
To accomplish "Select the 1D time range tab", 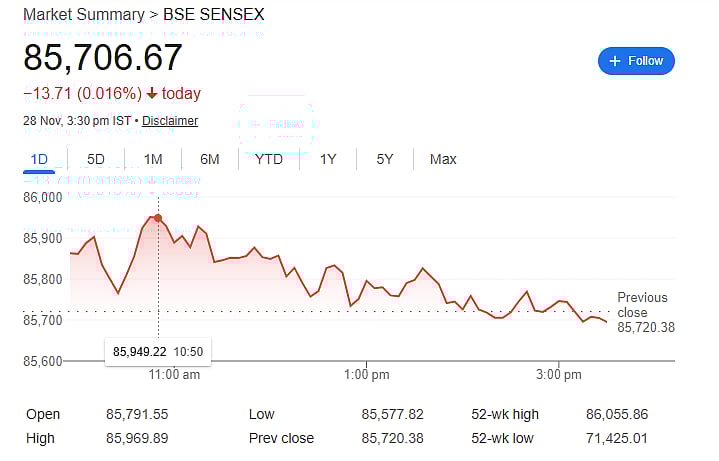I will click(39, 159).
